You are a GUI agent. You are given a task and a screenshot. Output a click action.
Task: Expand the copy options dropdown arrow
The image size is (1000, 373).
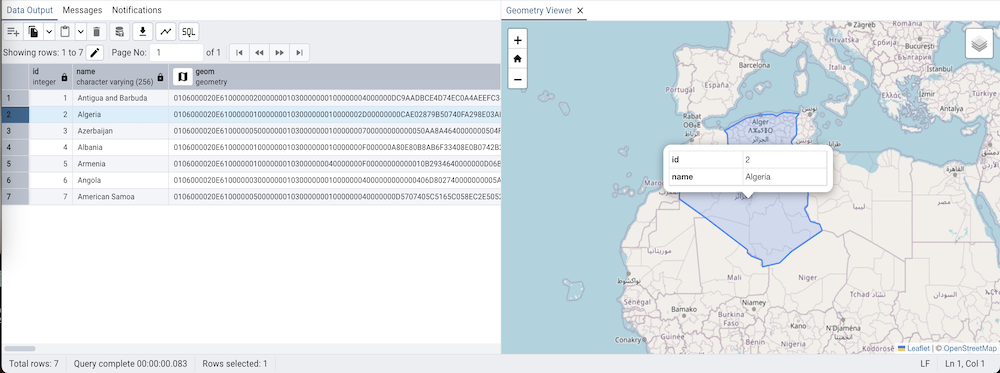tap(49, 31)
